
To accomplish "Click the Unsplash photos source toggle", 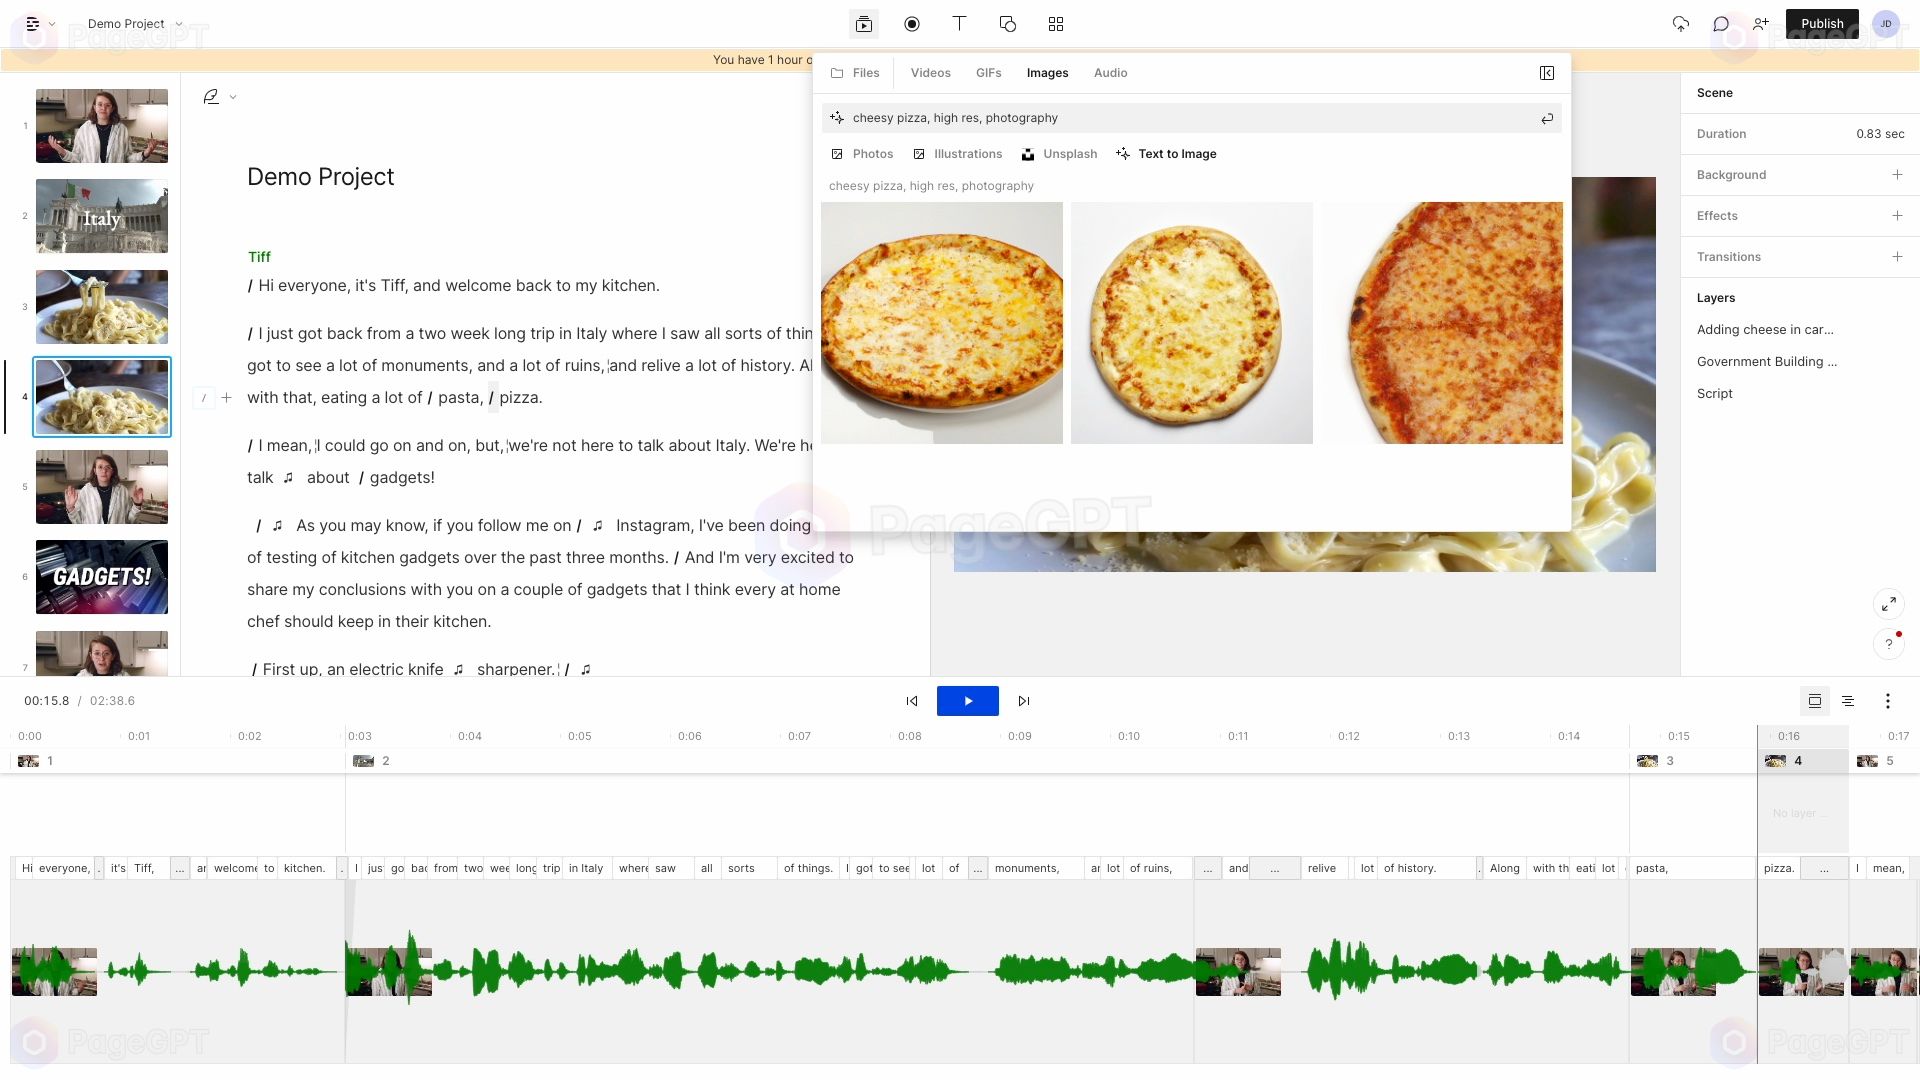I will [x=1058, y=153].
